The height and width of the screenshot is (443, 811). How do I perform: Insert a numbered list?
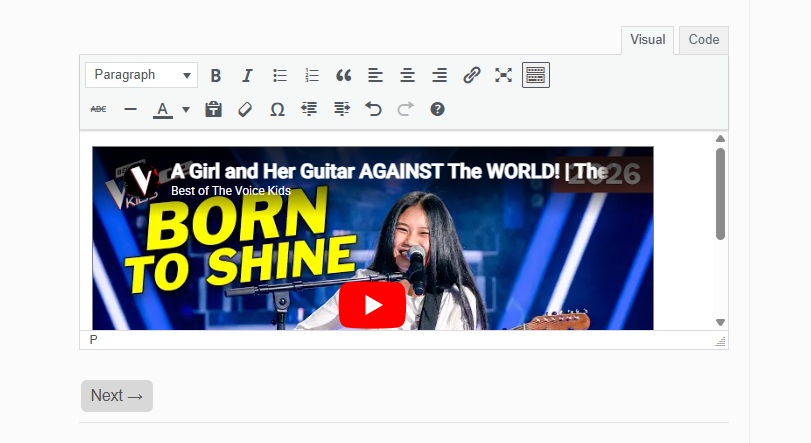pyautogui.click(x=312, y=75)
